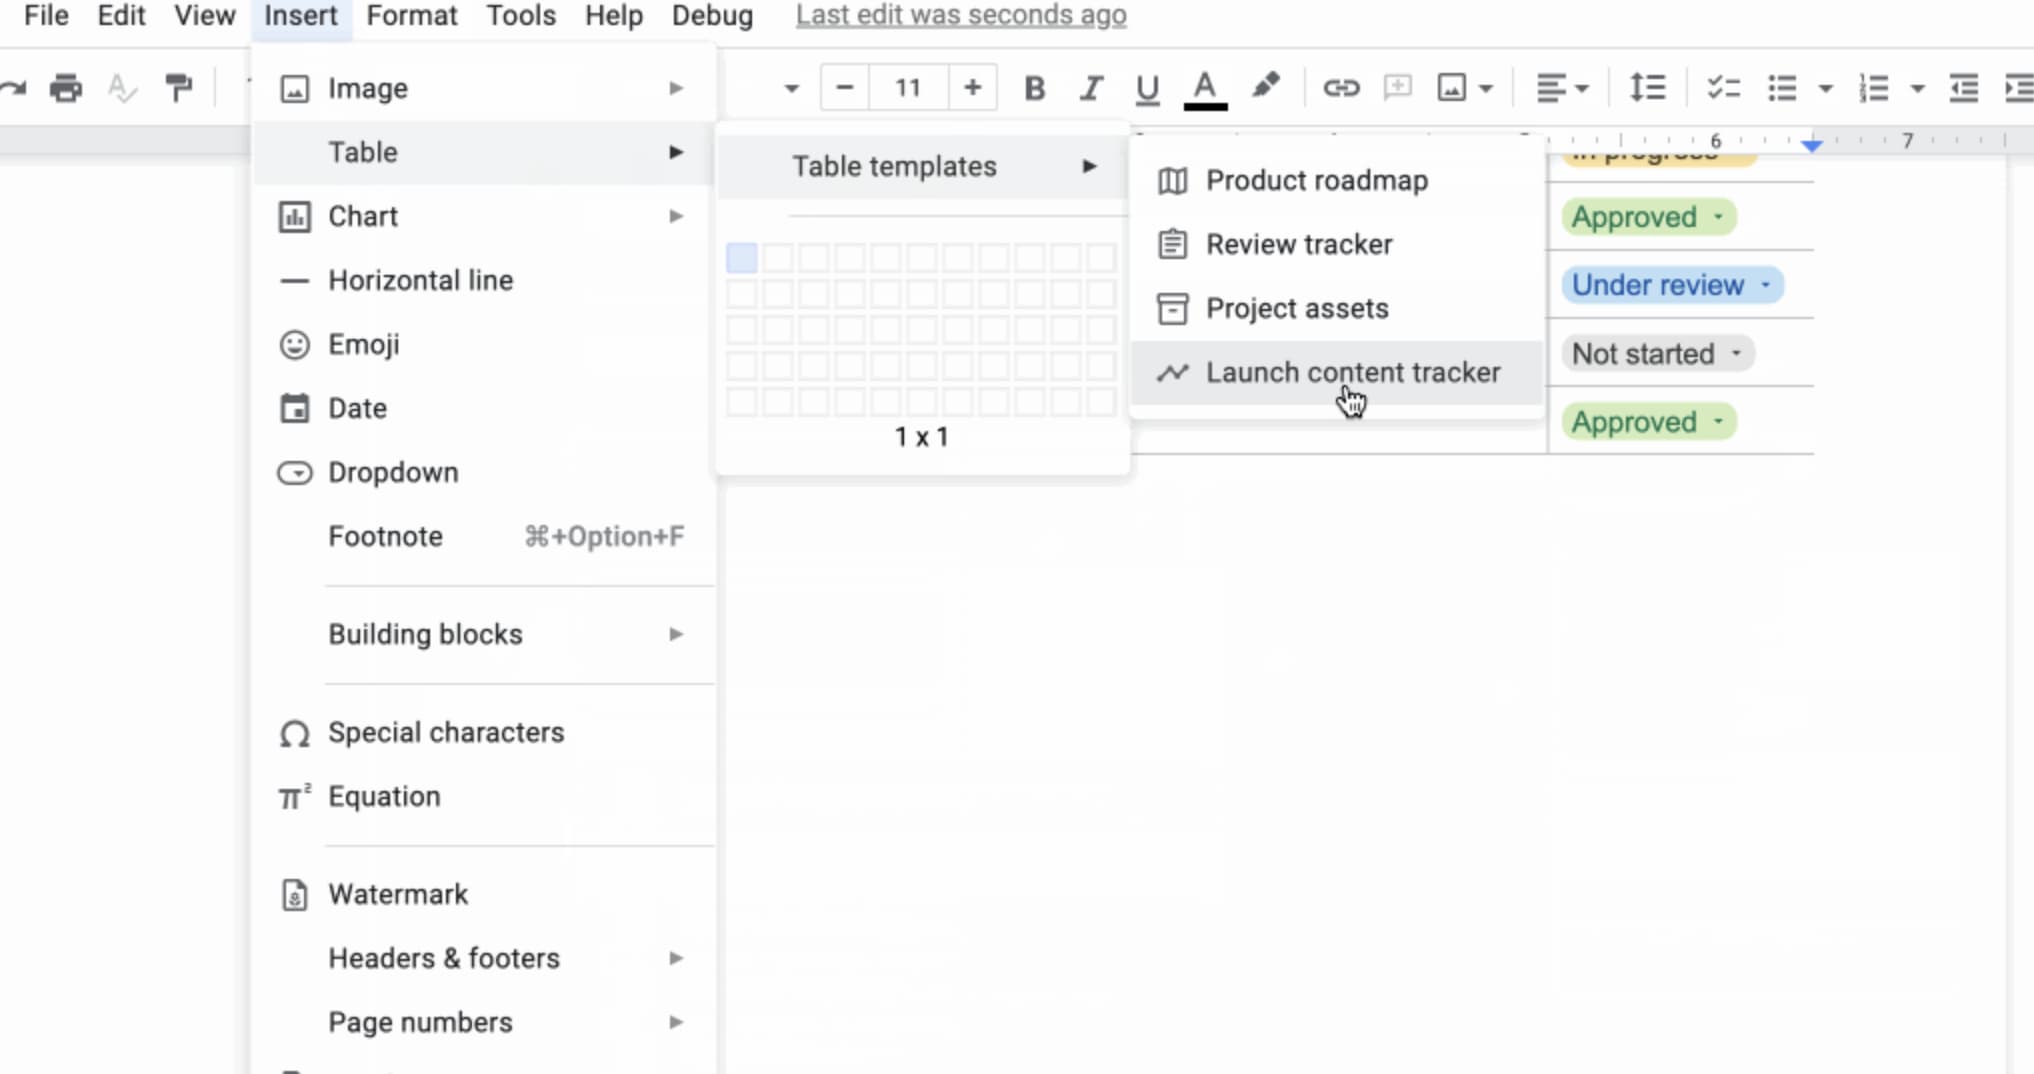Underline the selected text

click(1146, 88)
